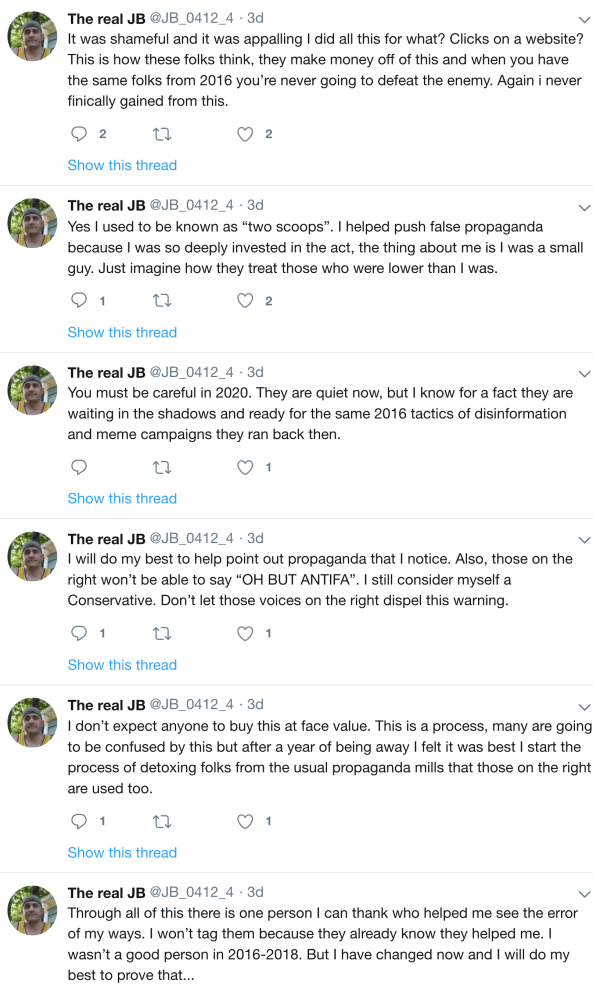
Task: Retweet the 'face value' tweet
Action: coord(163,822)
